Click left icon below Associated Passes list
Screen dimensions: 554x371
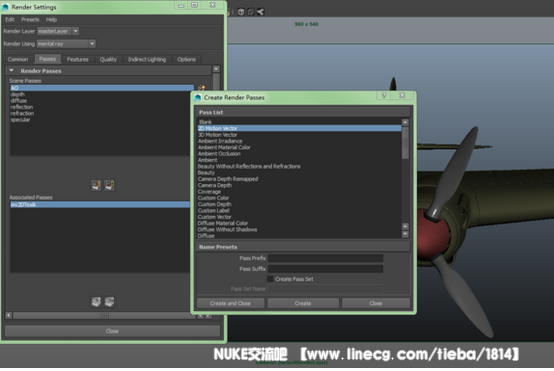[96, 301]
